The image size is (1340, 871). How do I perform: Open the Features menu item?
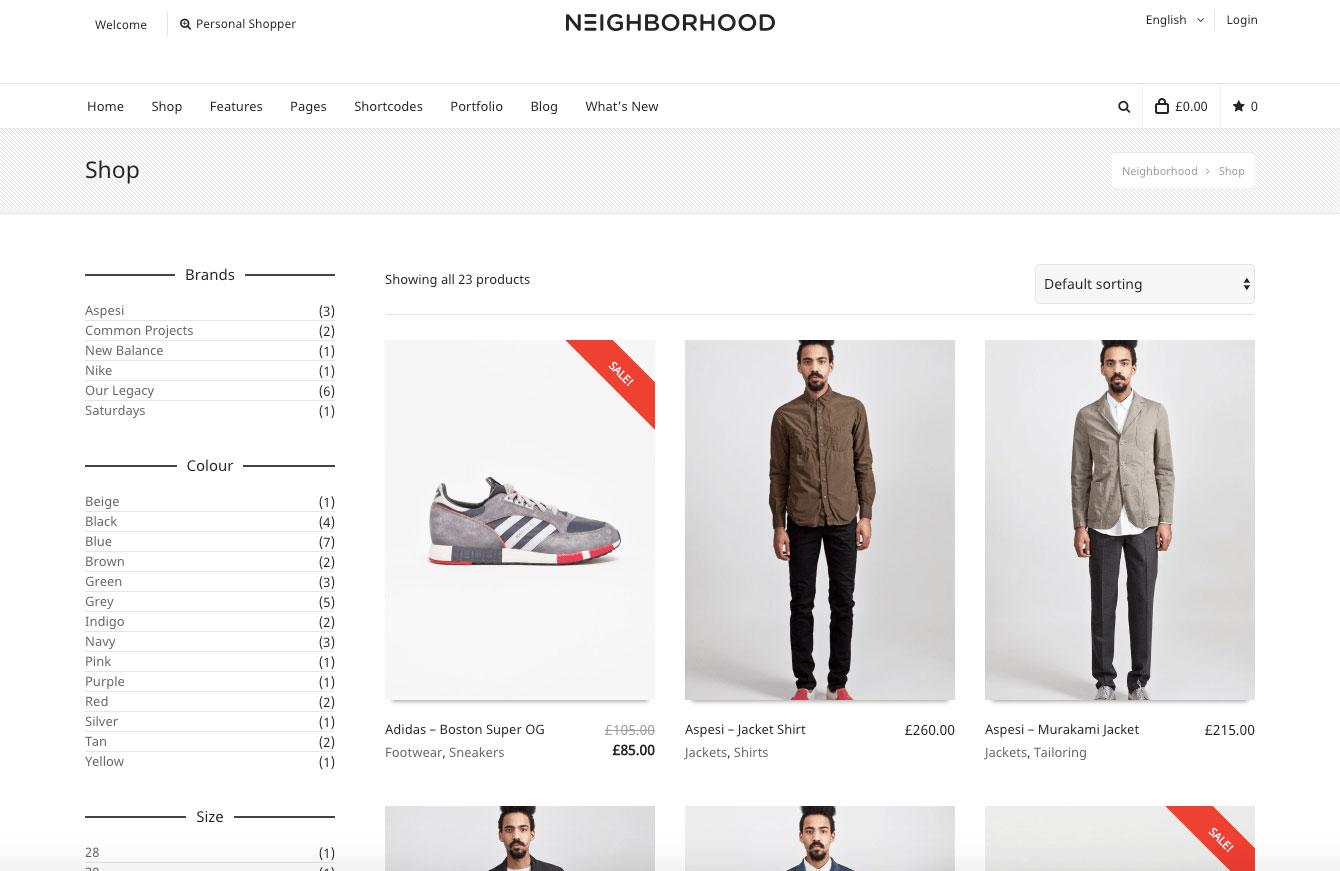(x=236, y=106)
